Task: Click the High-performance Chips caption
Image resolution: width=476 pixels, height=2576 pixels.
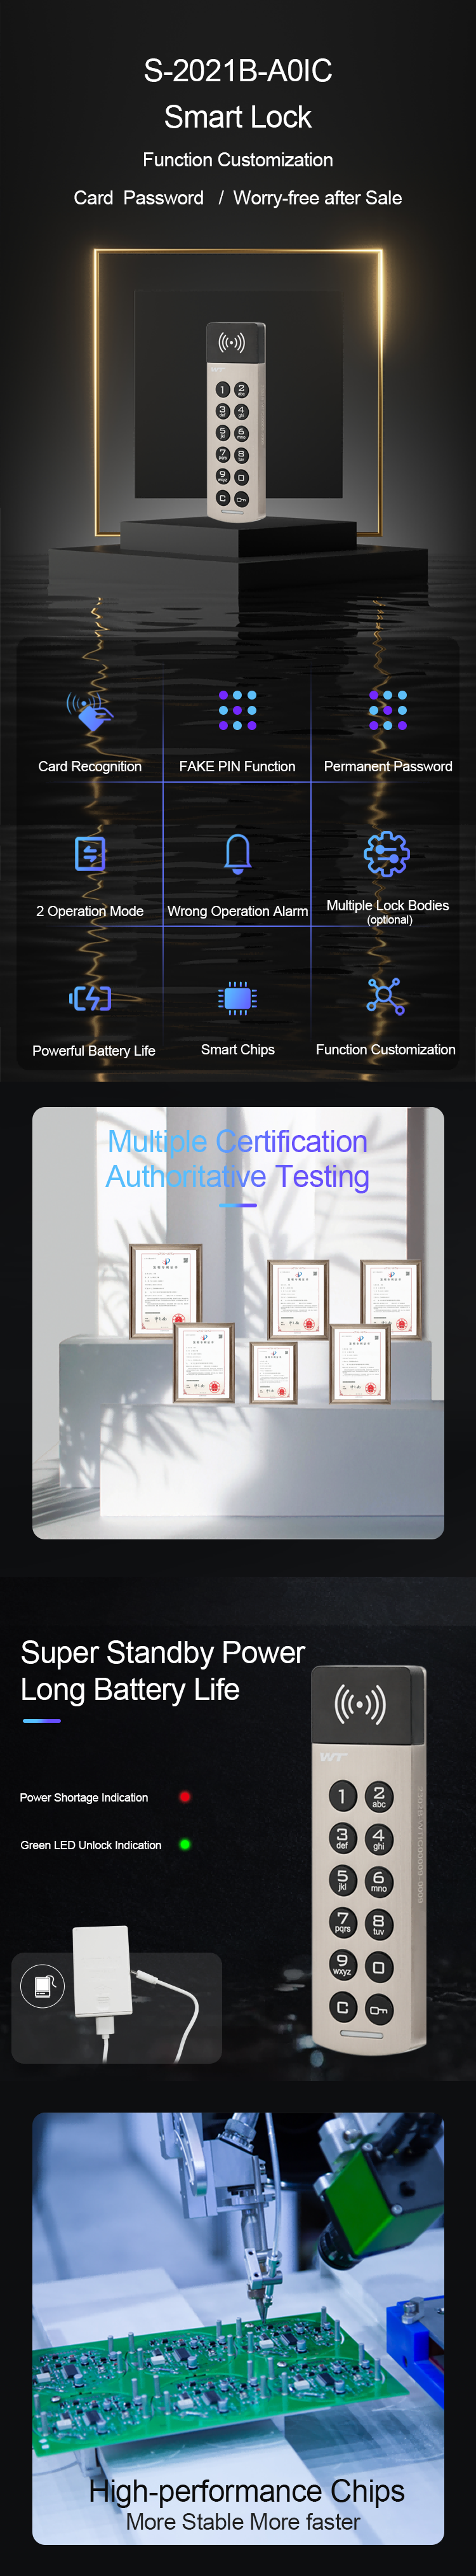Action: (246, 2490)
